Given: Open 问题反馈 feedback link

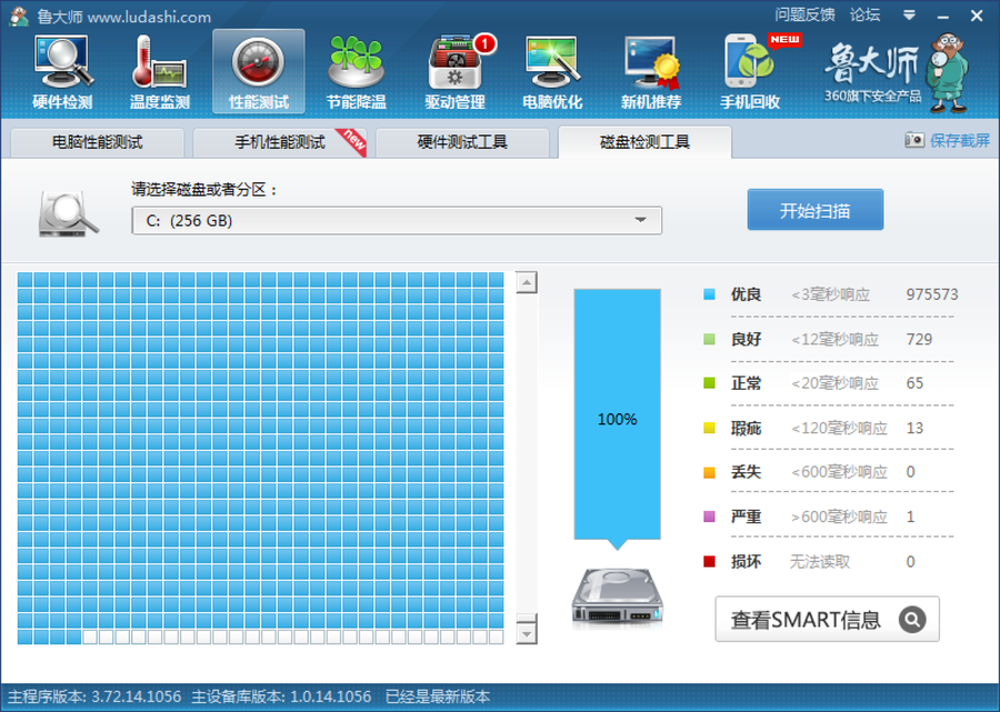Looking at the screenshot, I should coord(805,15).
